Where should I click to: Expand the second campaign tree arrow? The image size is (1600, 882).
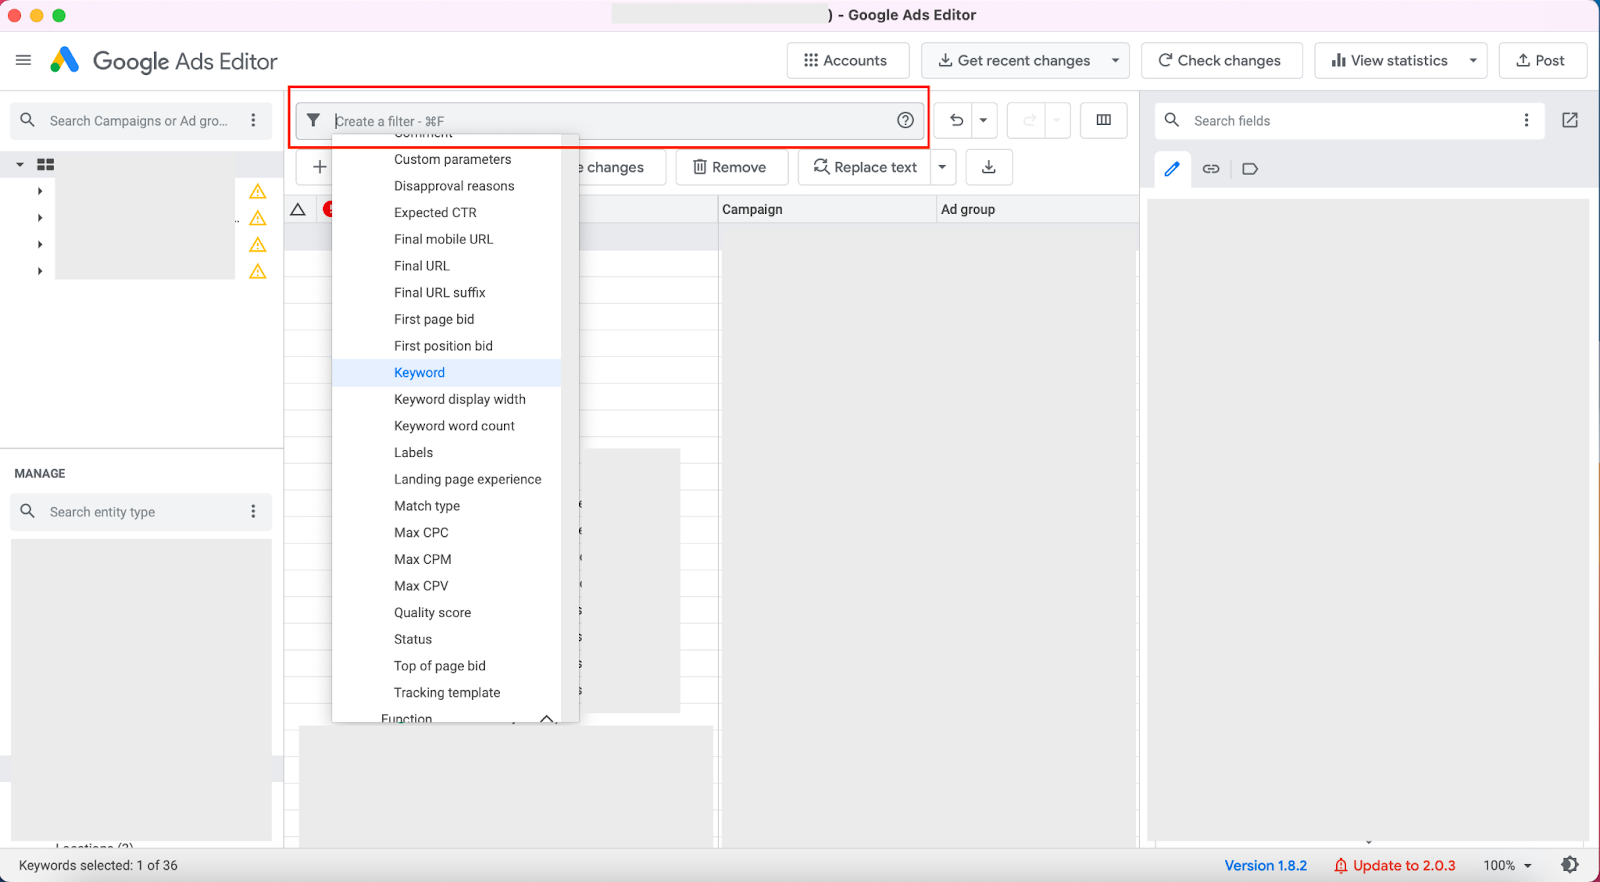tap(40, 218)
